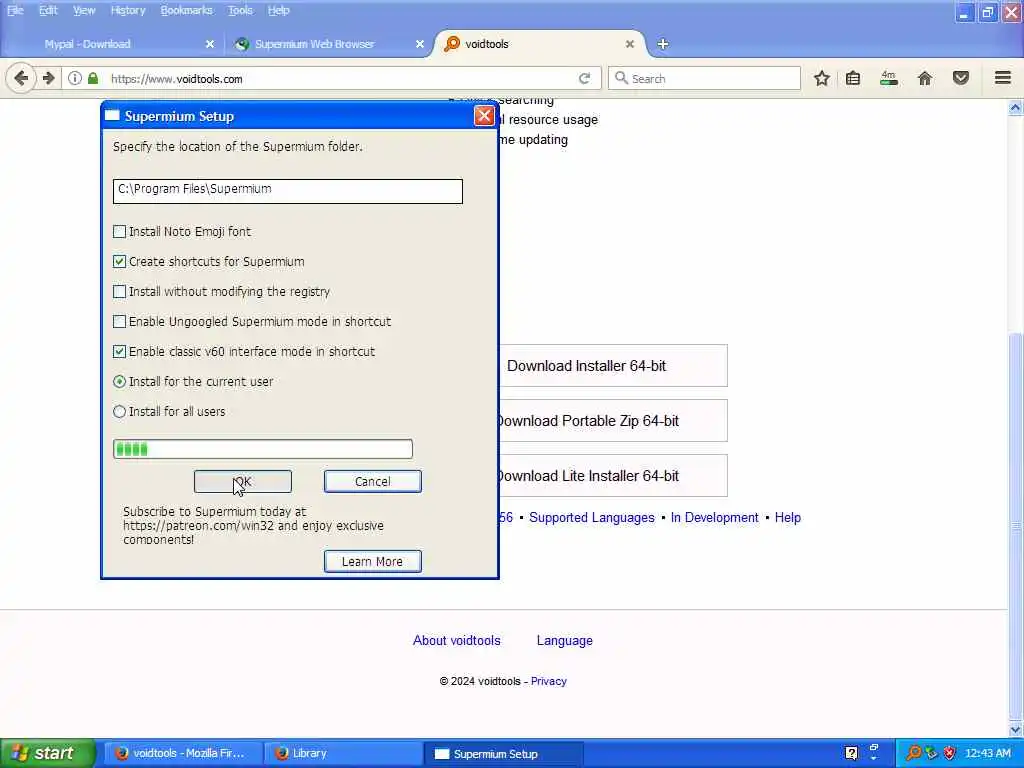This screenshot has width=1024, height=768.
Task: Switch to Library in the taskbar
Action: 344,753
